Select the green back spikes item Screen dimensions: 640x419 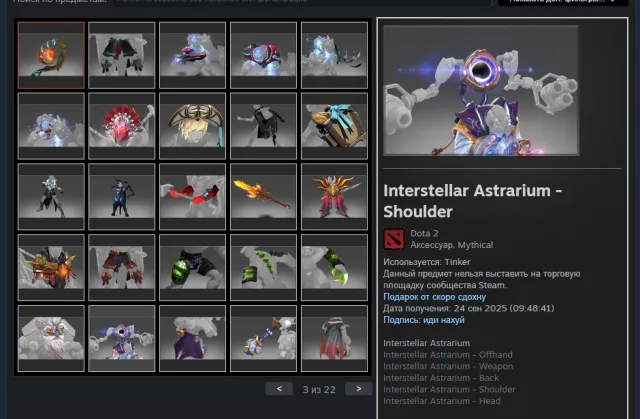coord(263,267)
